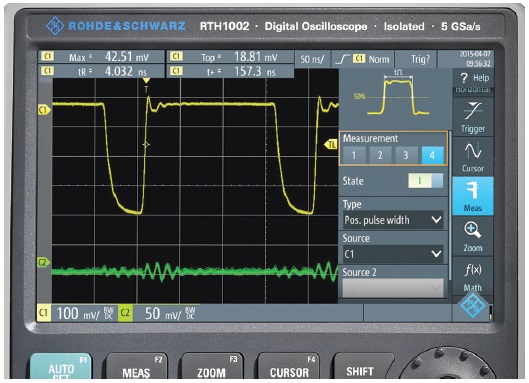
Task: Select measurement tab 2
Action: (380, 155)
